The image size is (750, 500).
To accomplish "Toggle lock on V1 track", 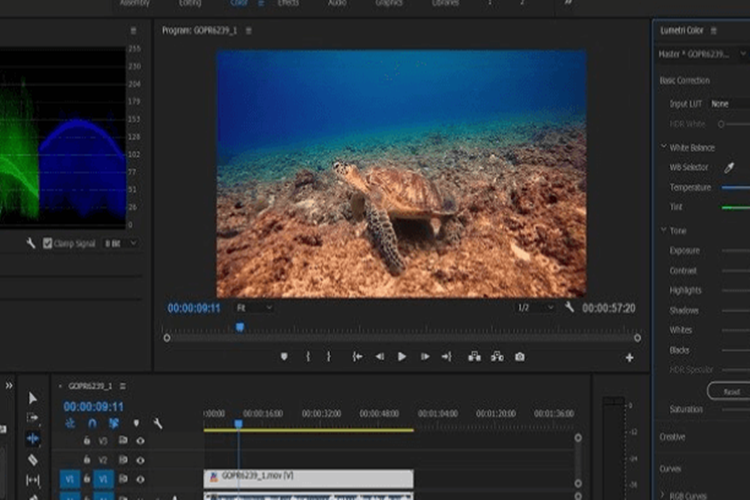I will [x=87, y=479].
